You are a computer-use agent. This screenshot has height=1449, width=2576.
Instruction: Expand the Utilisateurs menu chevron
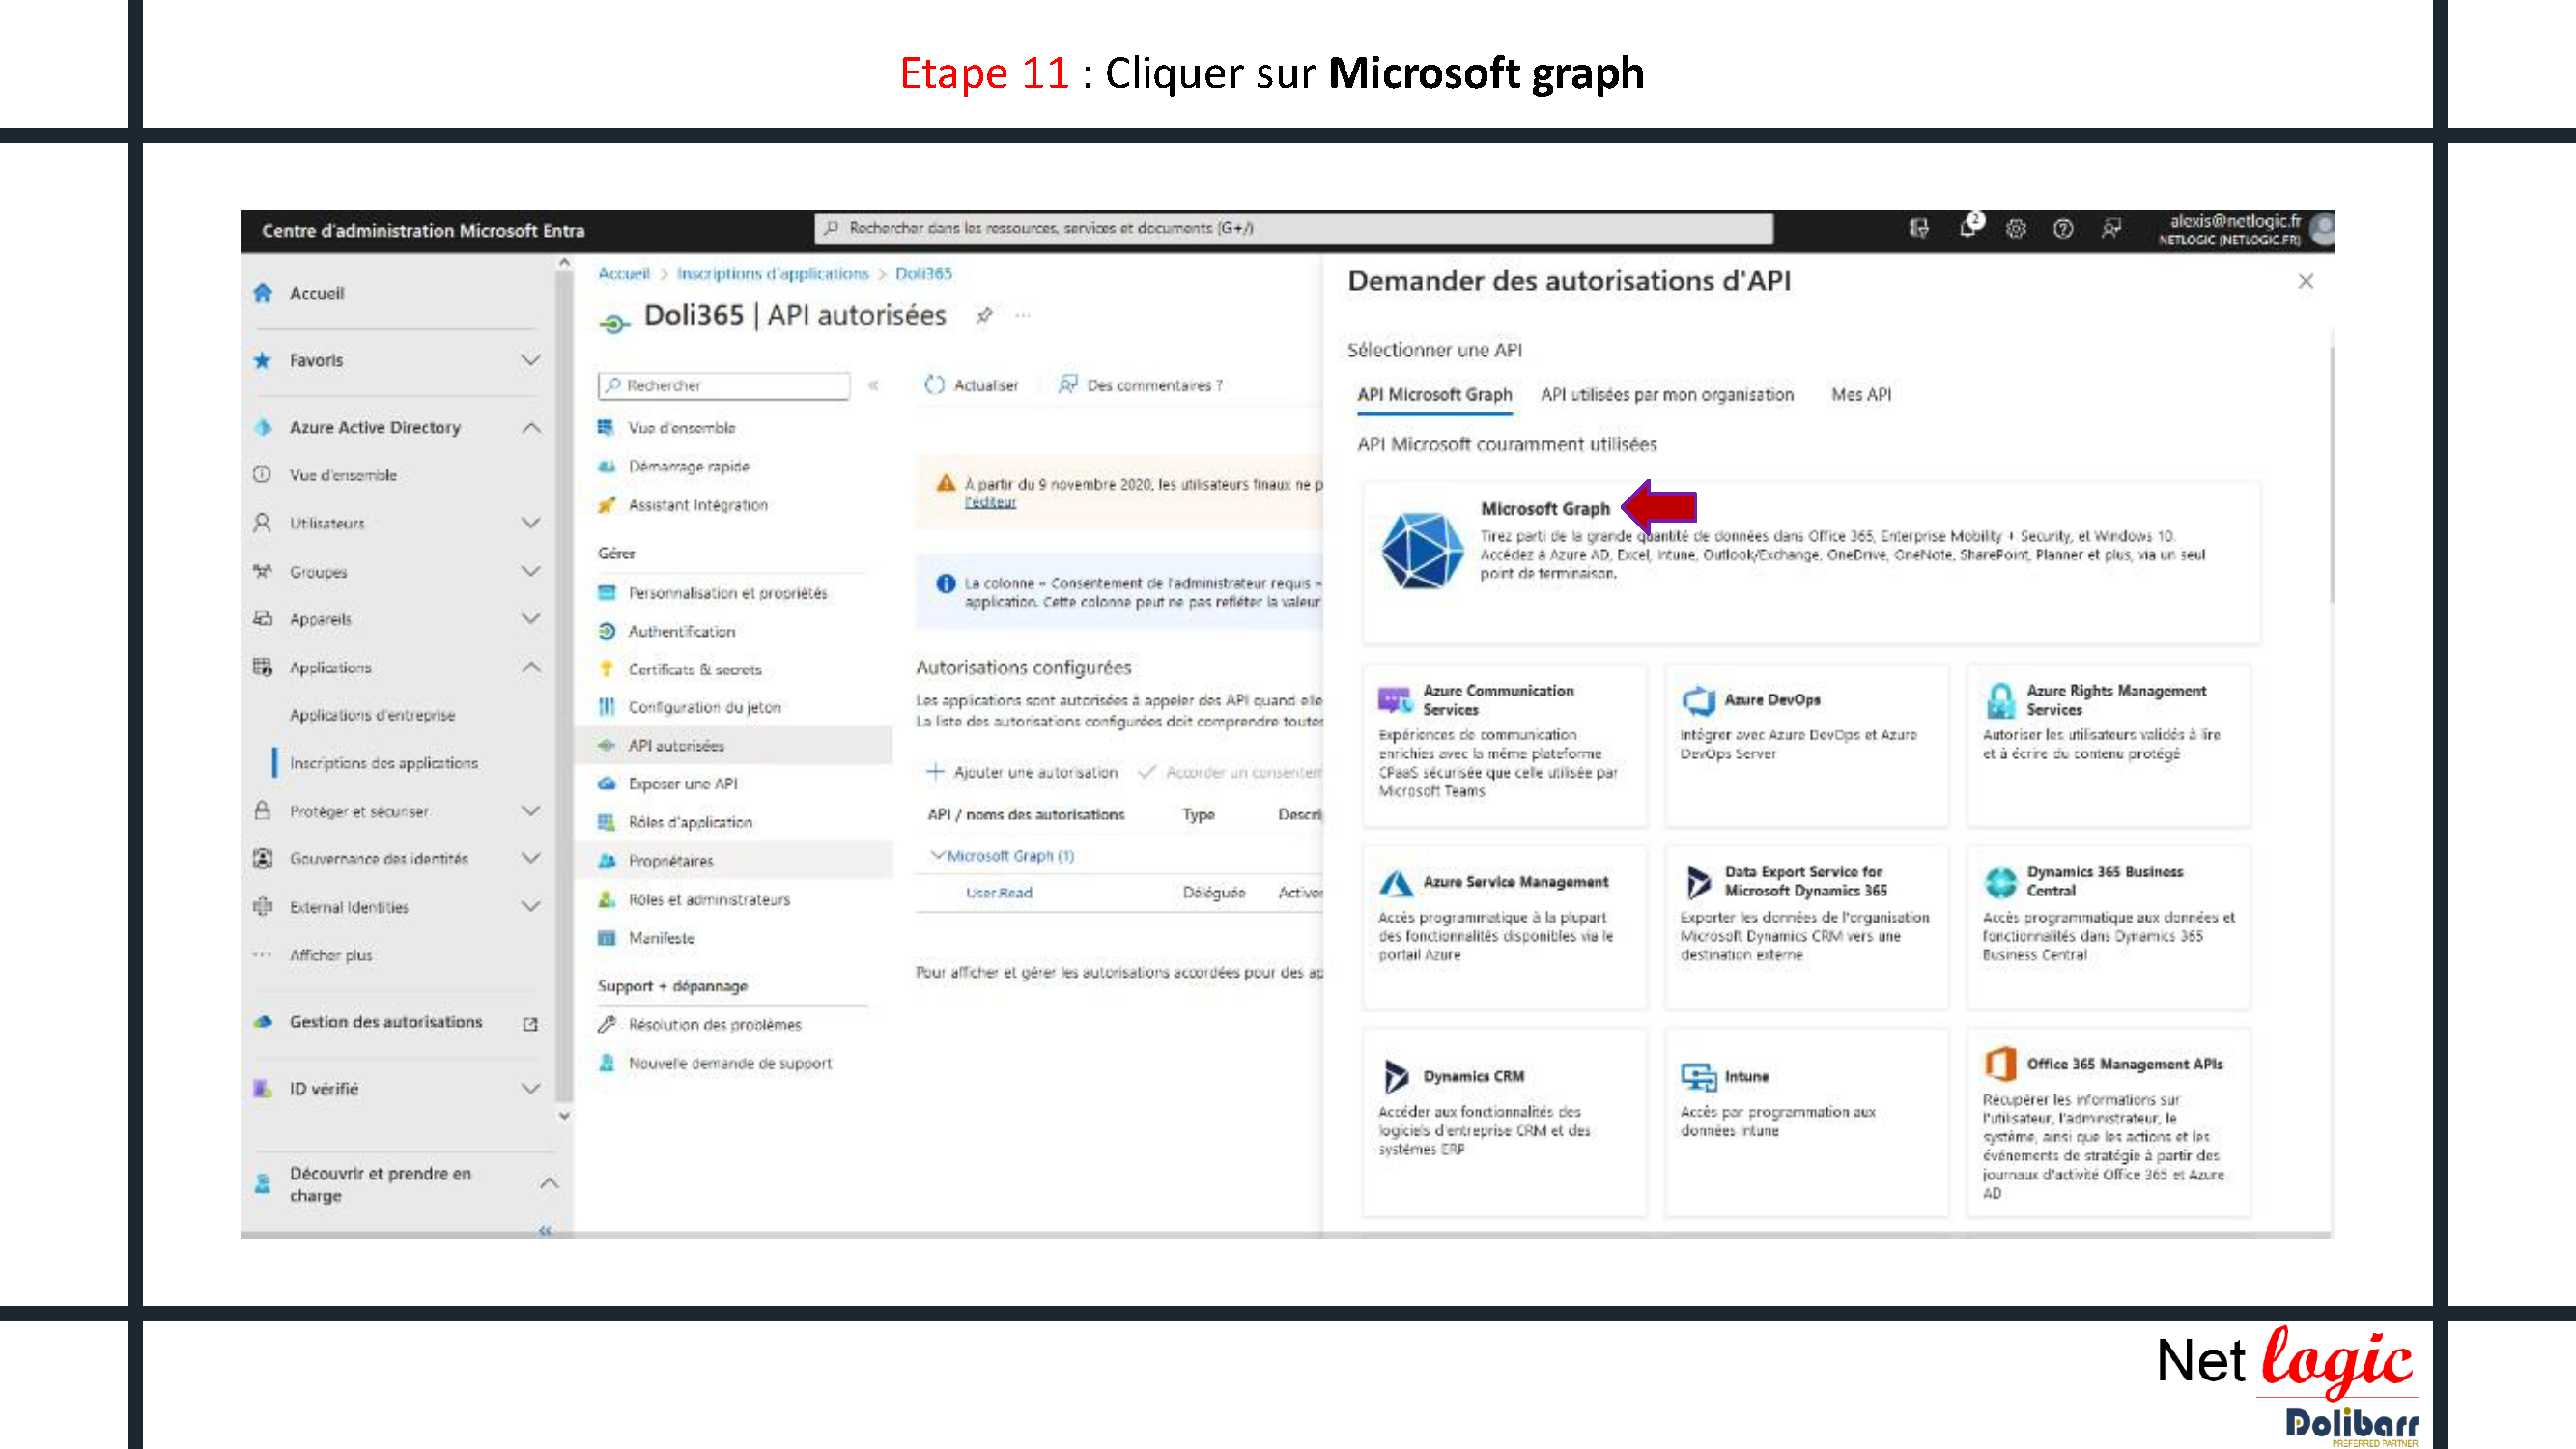click(x=530, y=523)
